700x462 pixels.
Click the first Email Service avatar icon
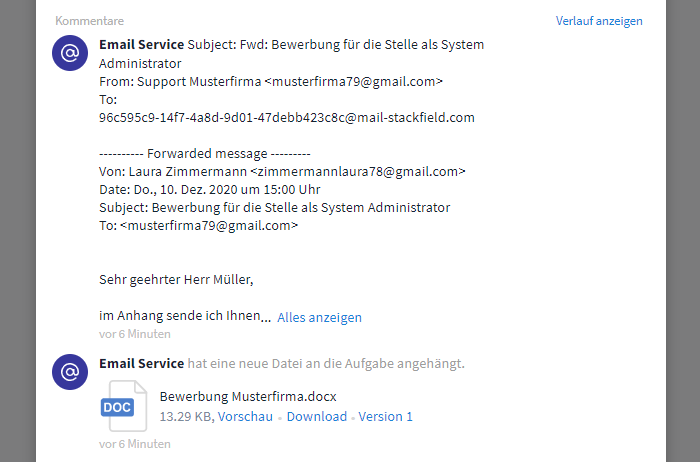(70, 53)
